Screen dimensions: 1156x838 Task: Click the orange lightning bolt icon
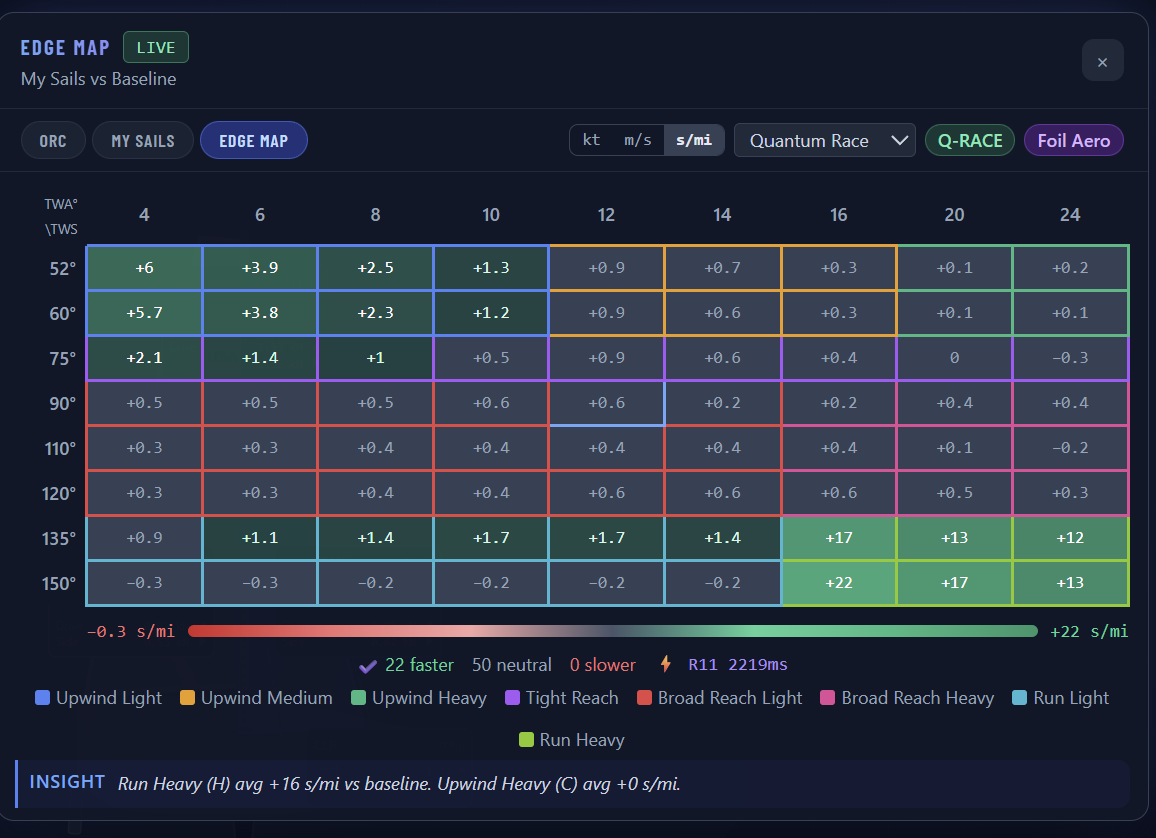pyautogui.click(x=666, y=664)
